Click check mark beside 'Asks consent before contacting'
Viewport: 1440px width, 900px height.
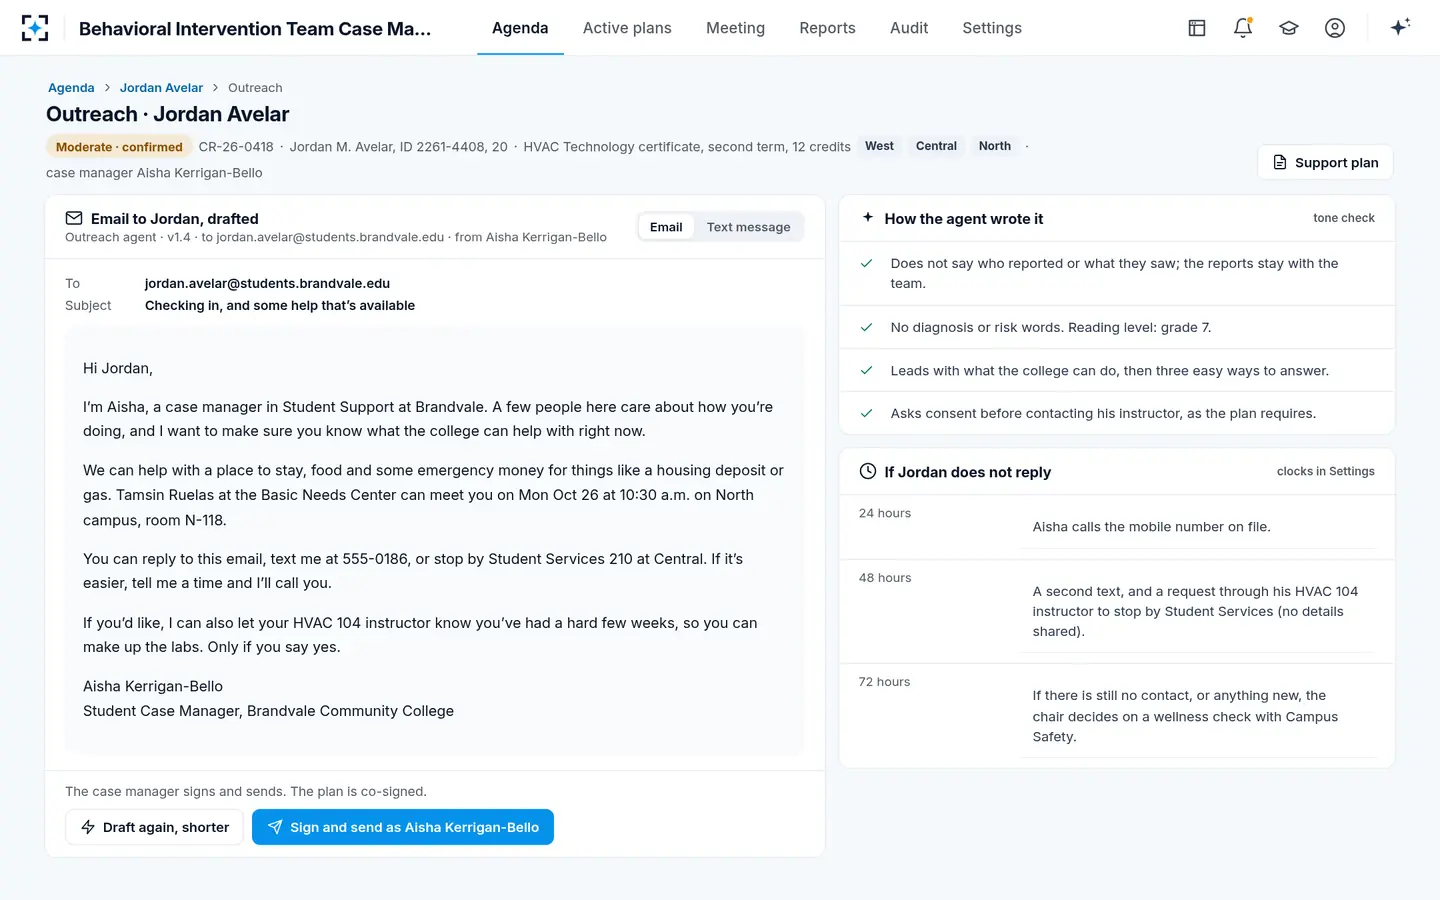tap(867, 413)
